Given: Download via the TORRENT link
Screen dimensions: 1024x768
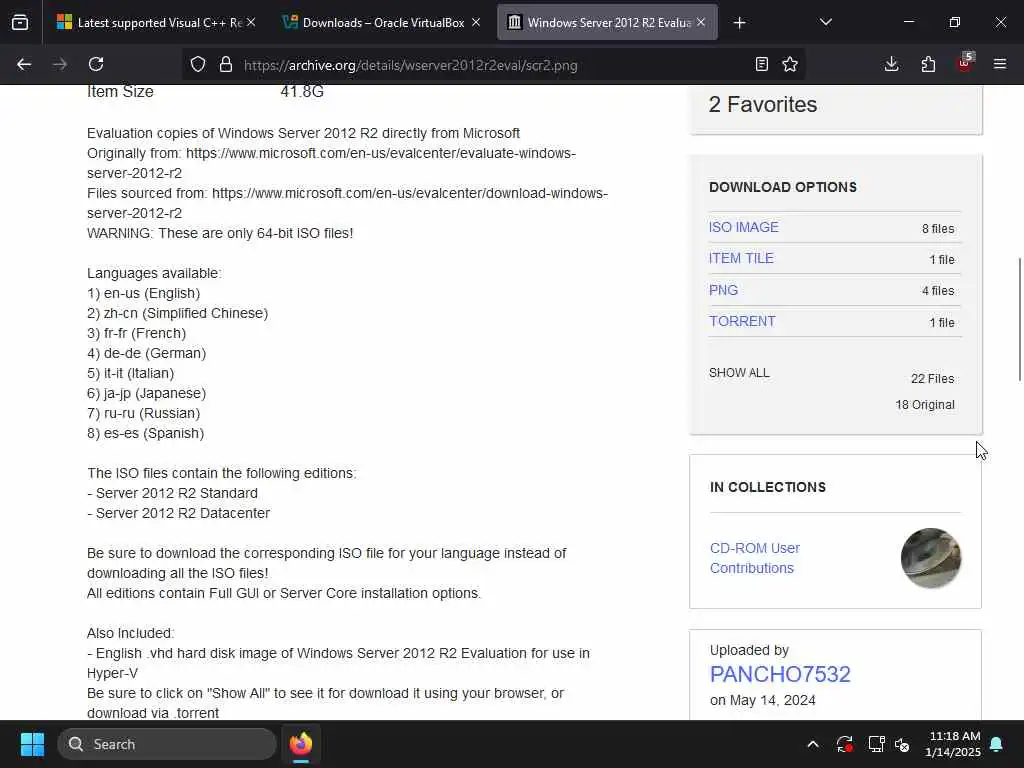Looking at the screenshot, I should (742, 321).
